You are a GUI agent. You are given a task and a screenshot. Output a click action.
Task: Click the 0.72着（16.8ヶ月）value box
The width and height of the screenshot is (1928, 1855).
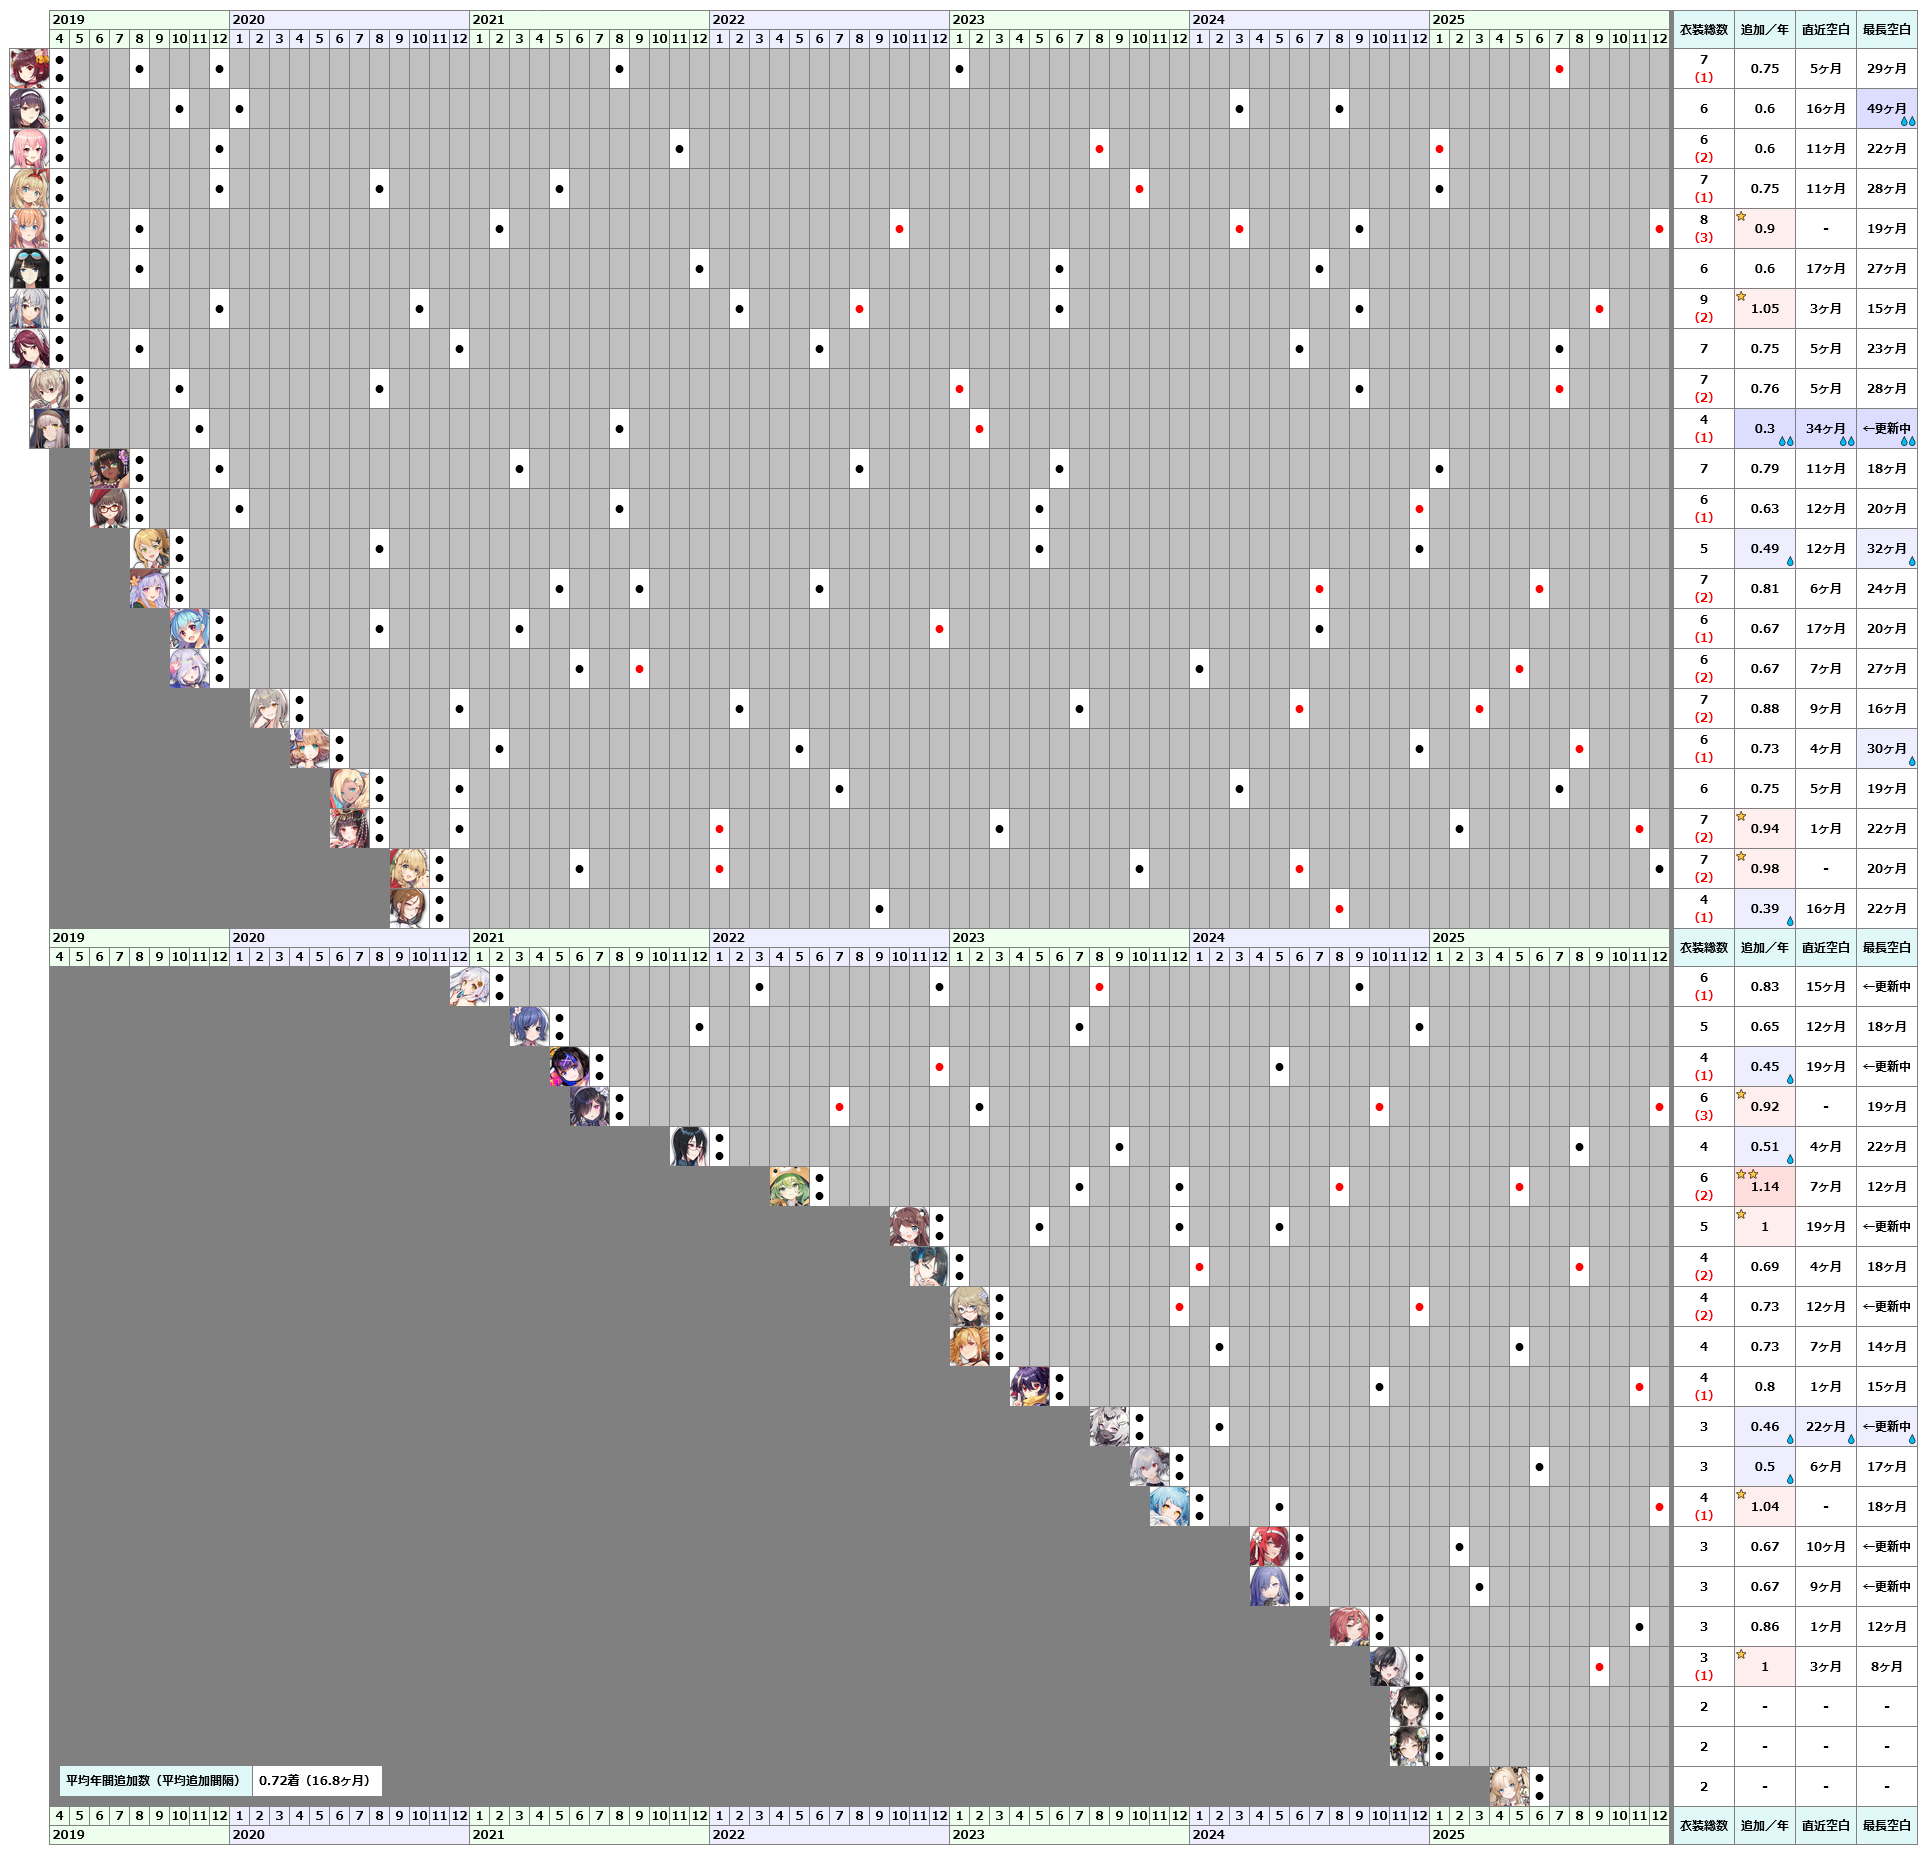click(x=317, y=1780)
